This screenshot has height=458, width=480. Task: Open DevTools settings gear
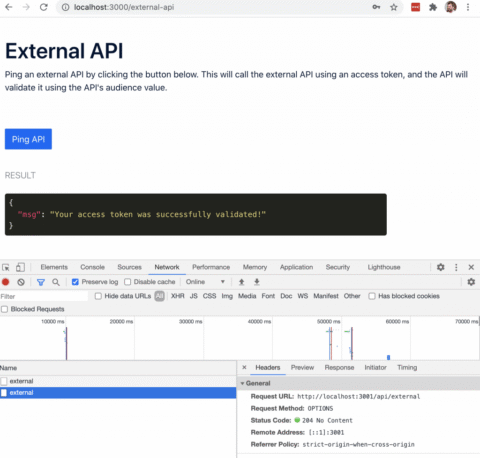tap(441, 267)
